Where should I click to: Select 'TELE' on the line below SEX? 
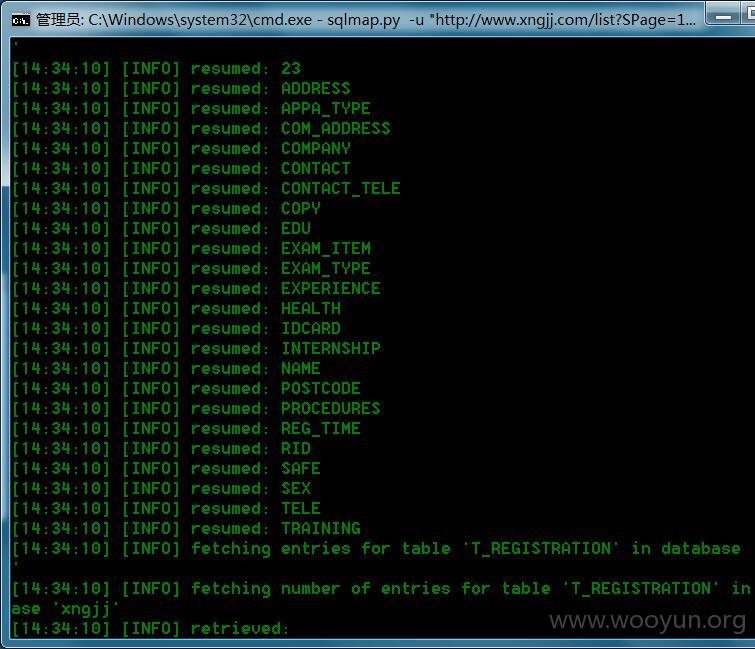coord(301,508)
